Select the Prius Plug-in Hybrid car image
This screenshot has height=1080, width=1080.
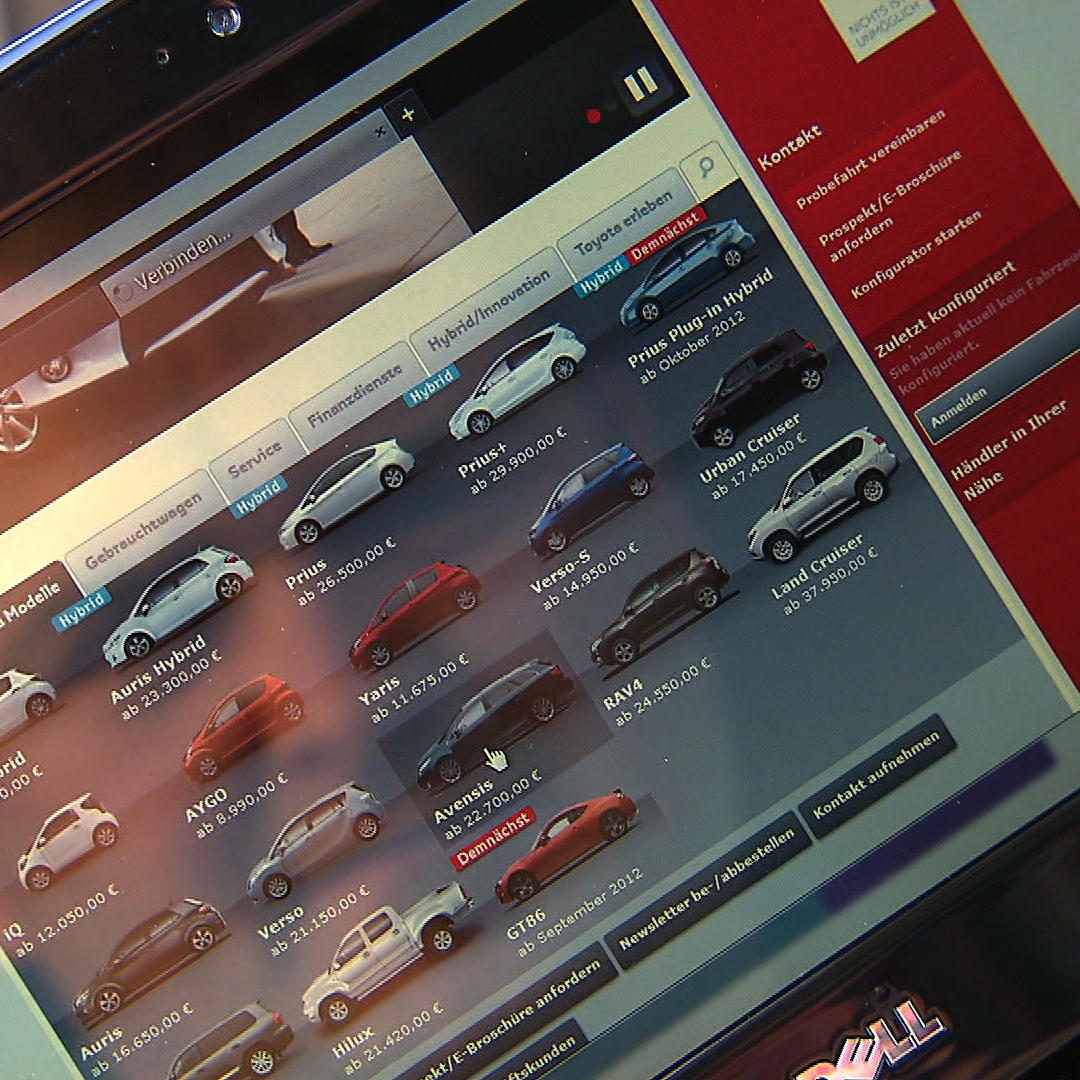click(x=687, y=273)
